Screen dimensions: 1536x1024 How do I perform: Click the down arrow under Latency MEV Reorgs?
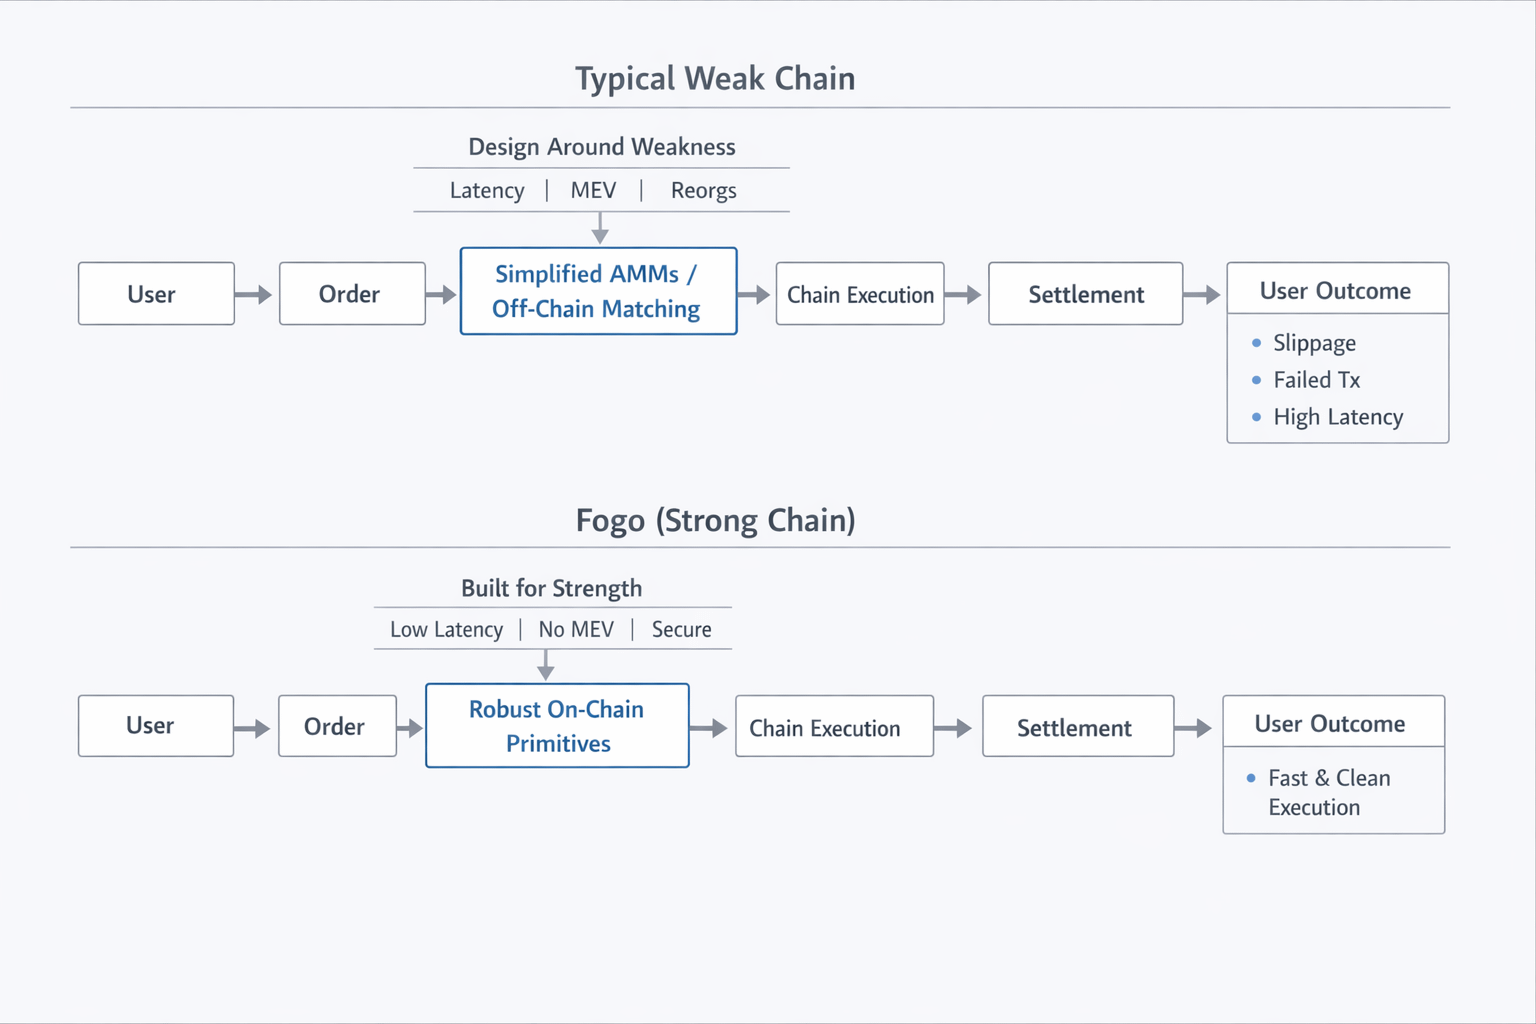pyautogui.click(x=600, y=230)
